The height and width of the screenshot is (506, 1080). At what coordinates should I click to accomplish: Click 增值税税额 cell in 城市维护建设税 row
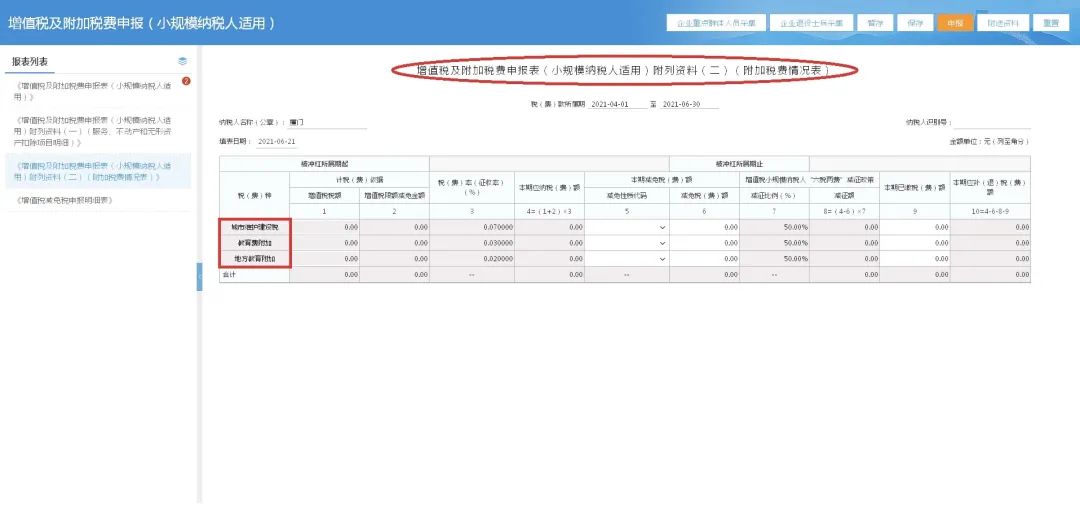(x=324, y=227)
